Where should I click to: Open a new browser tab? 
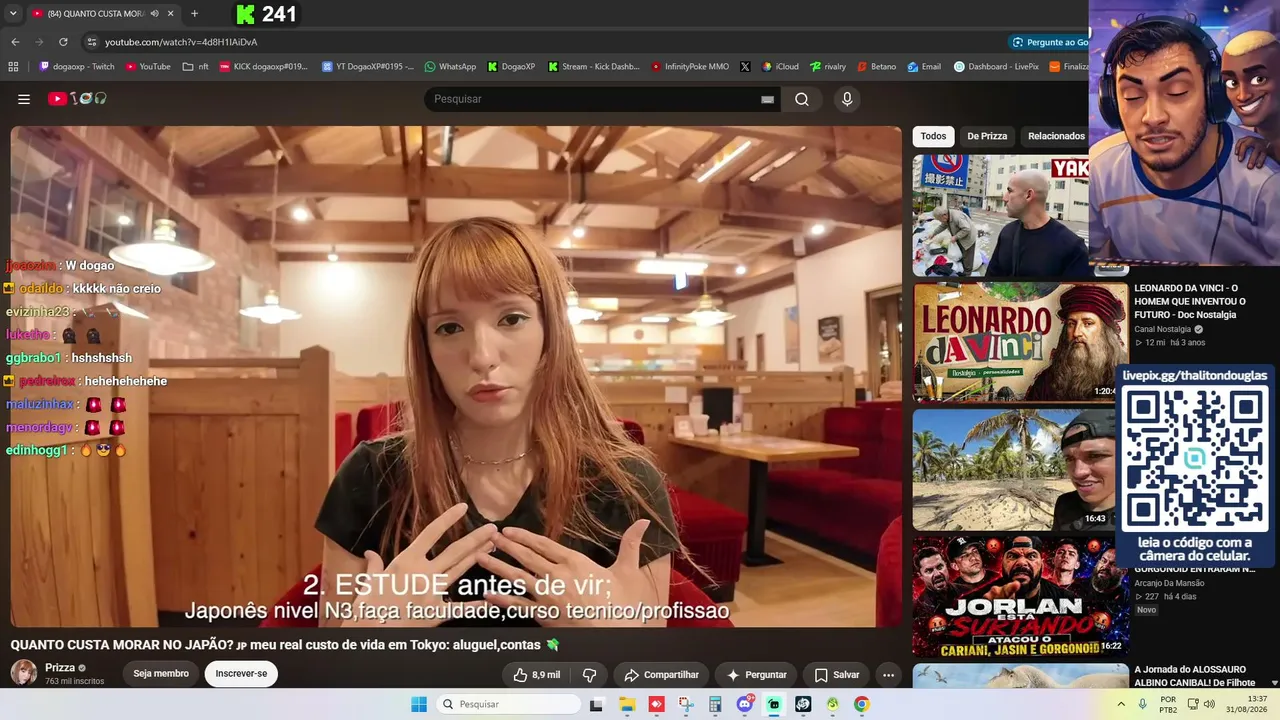194,14
